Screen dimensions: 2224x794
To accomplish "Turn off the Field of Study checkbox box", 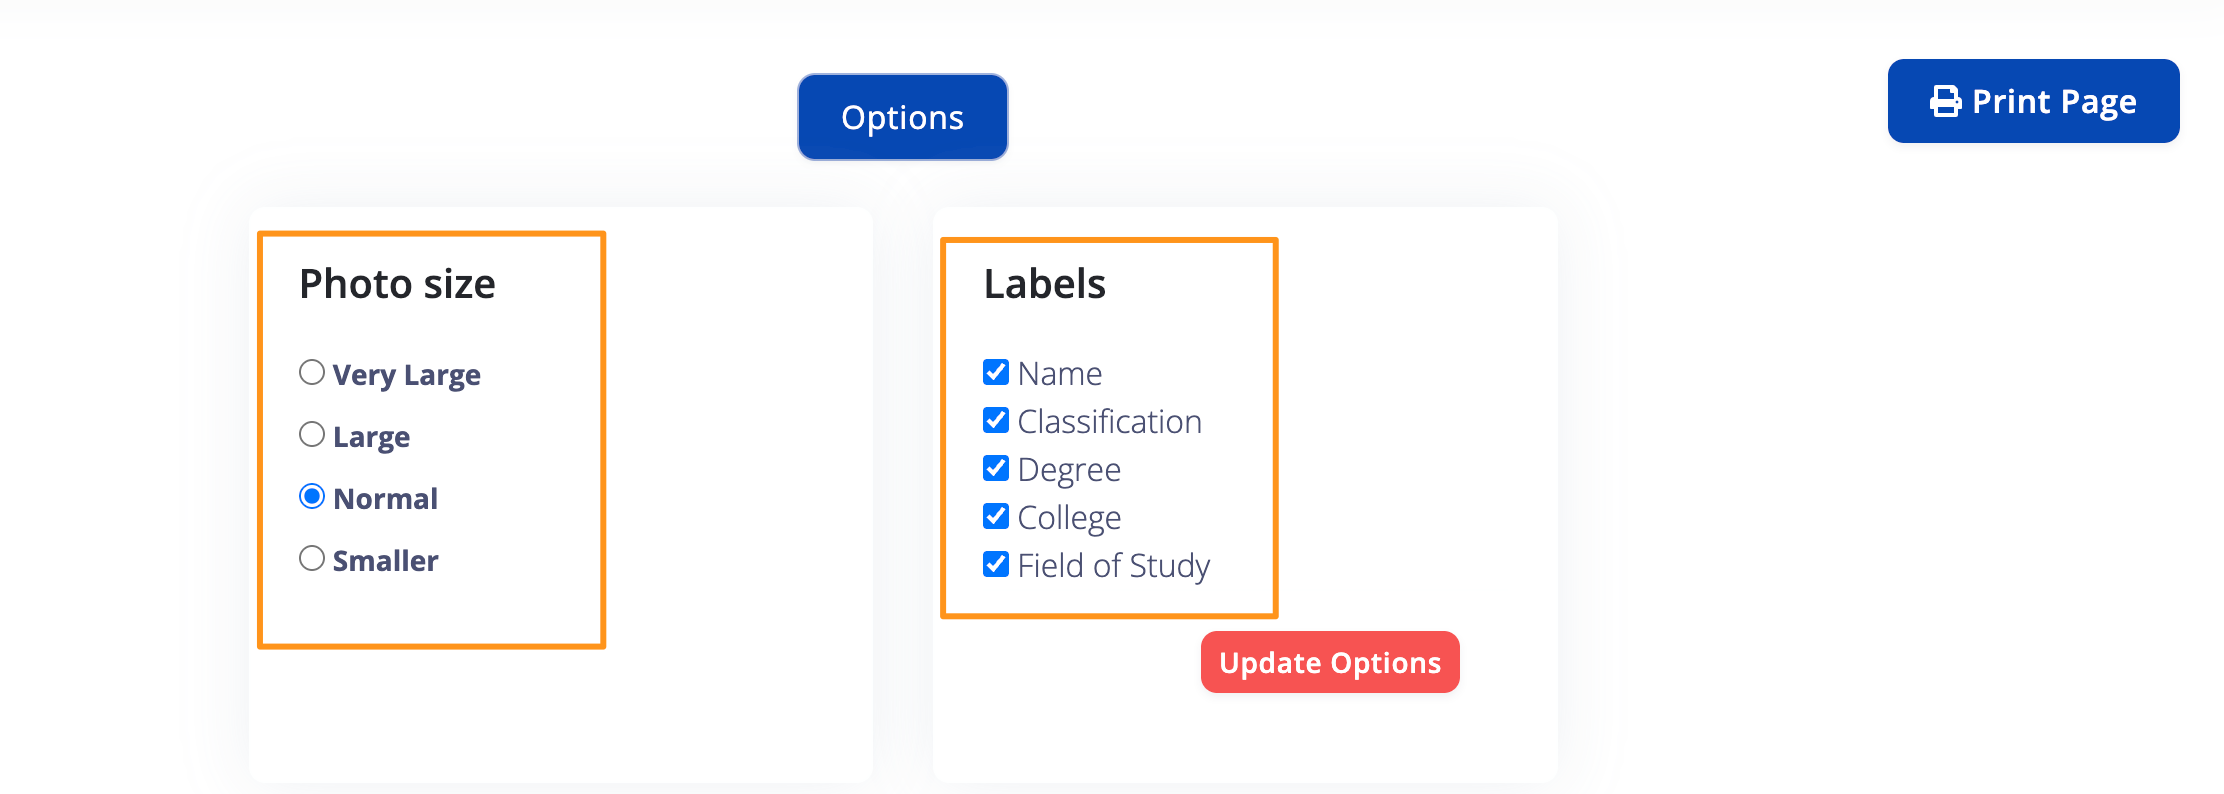I will point(996,565).
